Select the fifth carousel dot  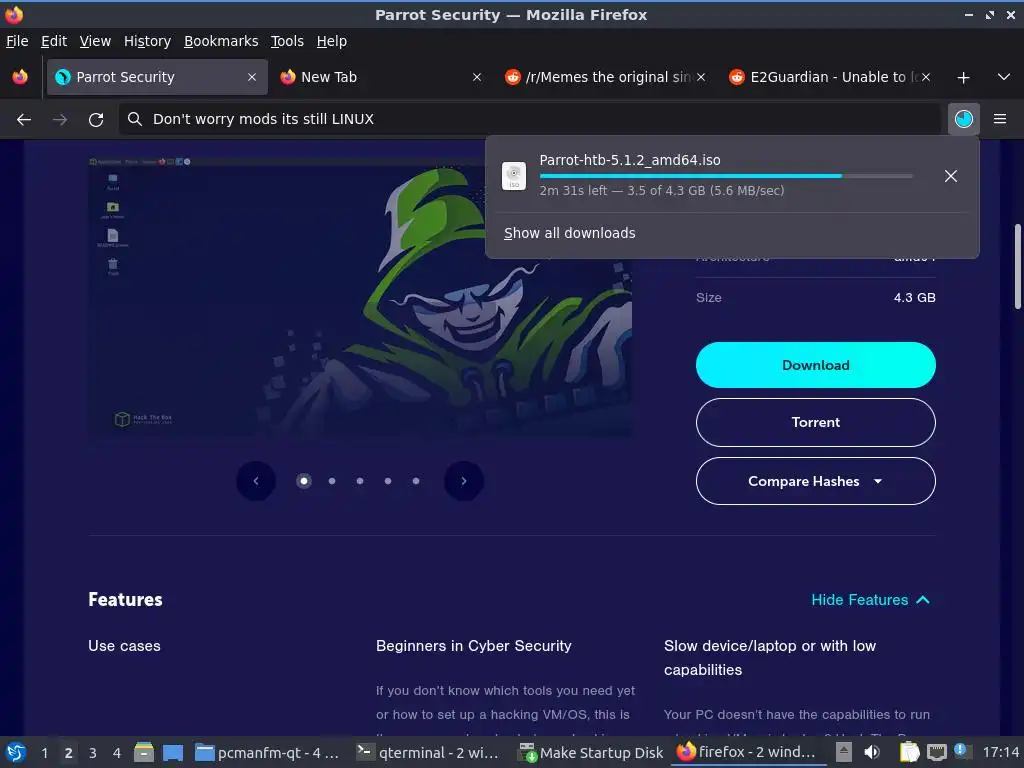(x=416, y=481)
